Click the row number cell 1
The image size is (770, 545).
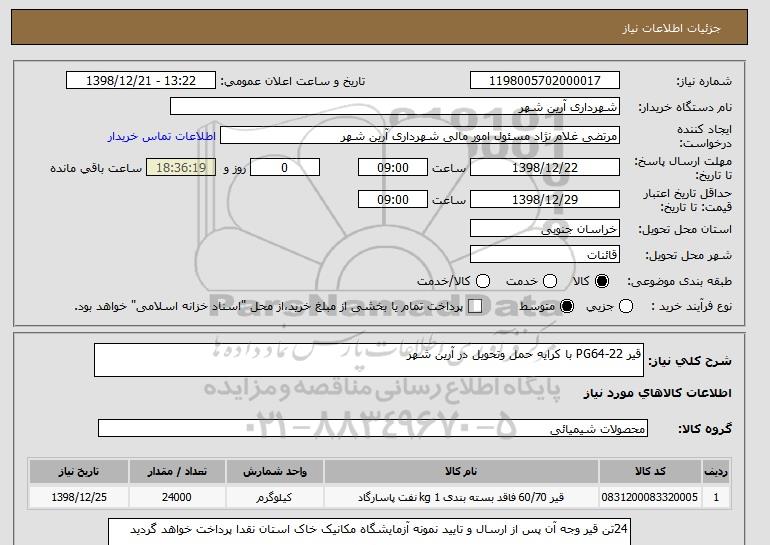(716, 497)
